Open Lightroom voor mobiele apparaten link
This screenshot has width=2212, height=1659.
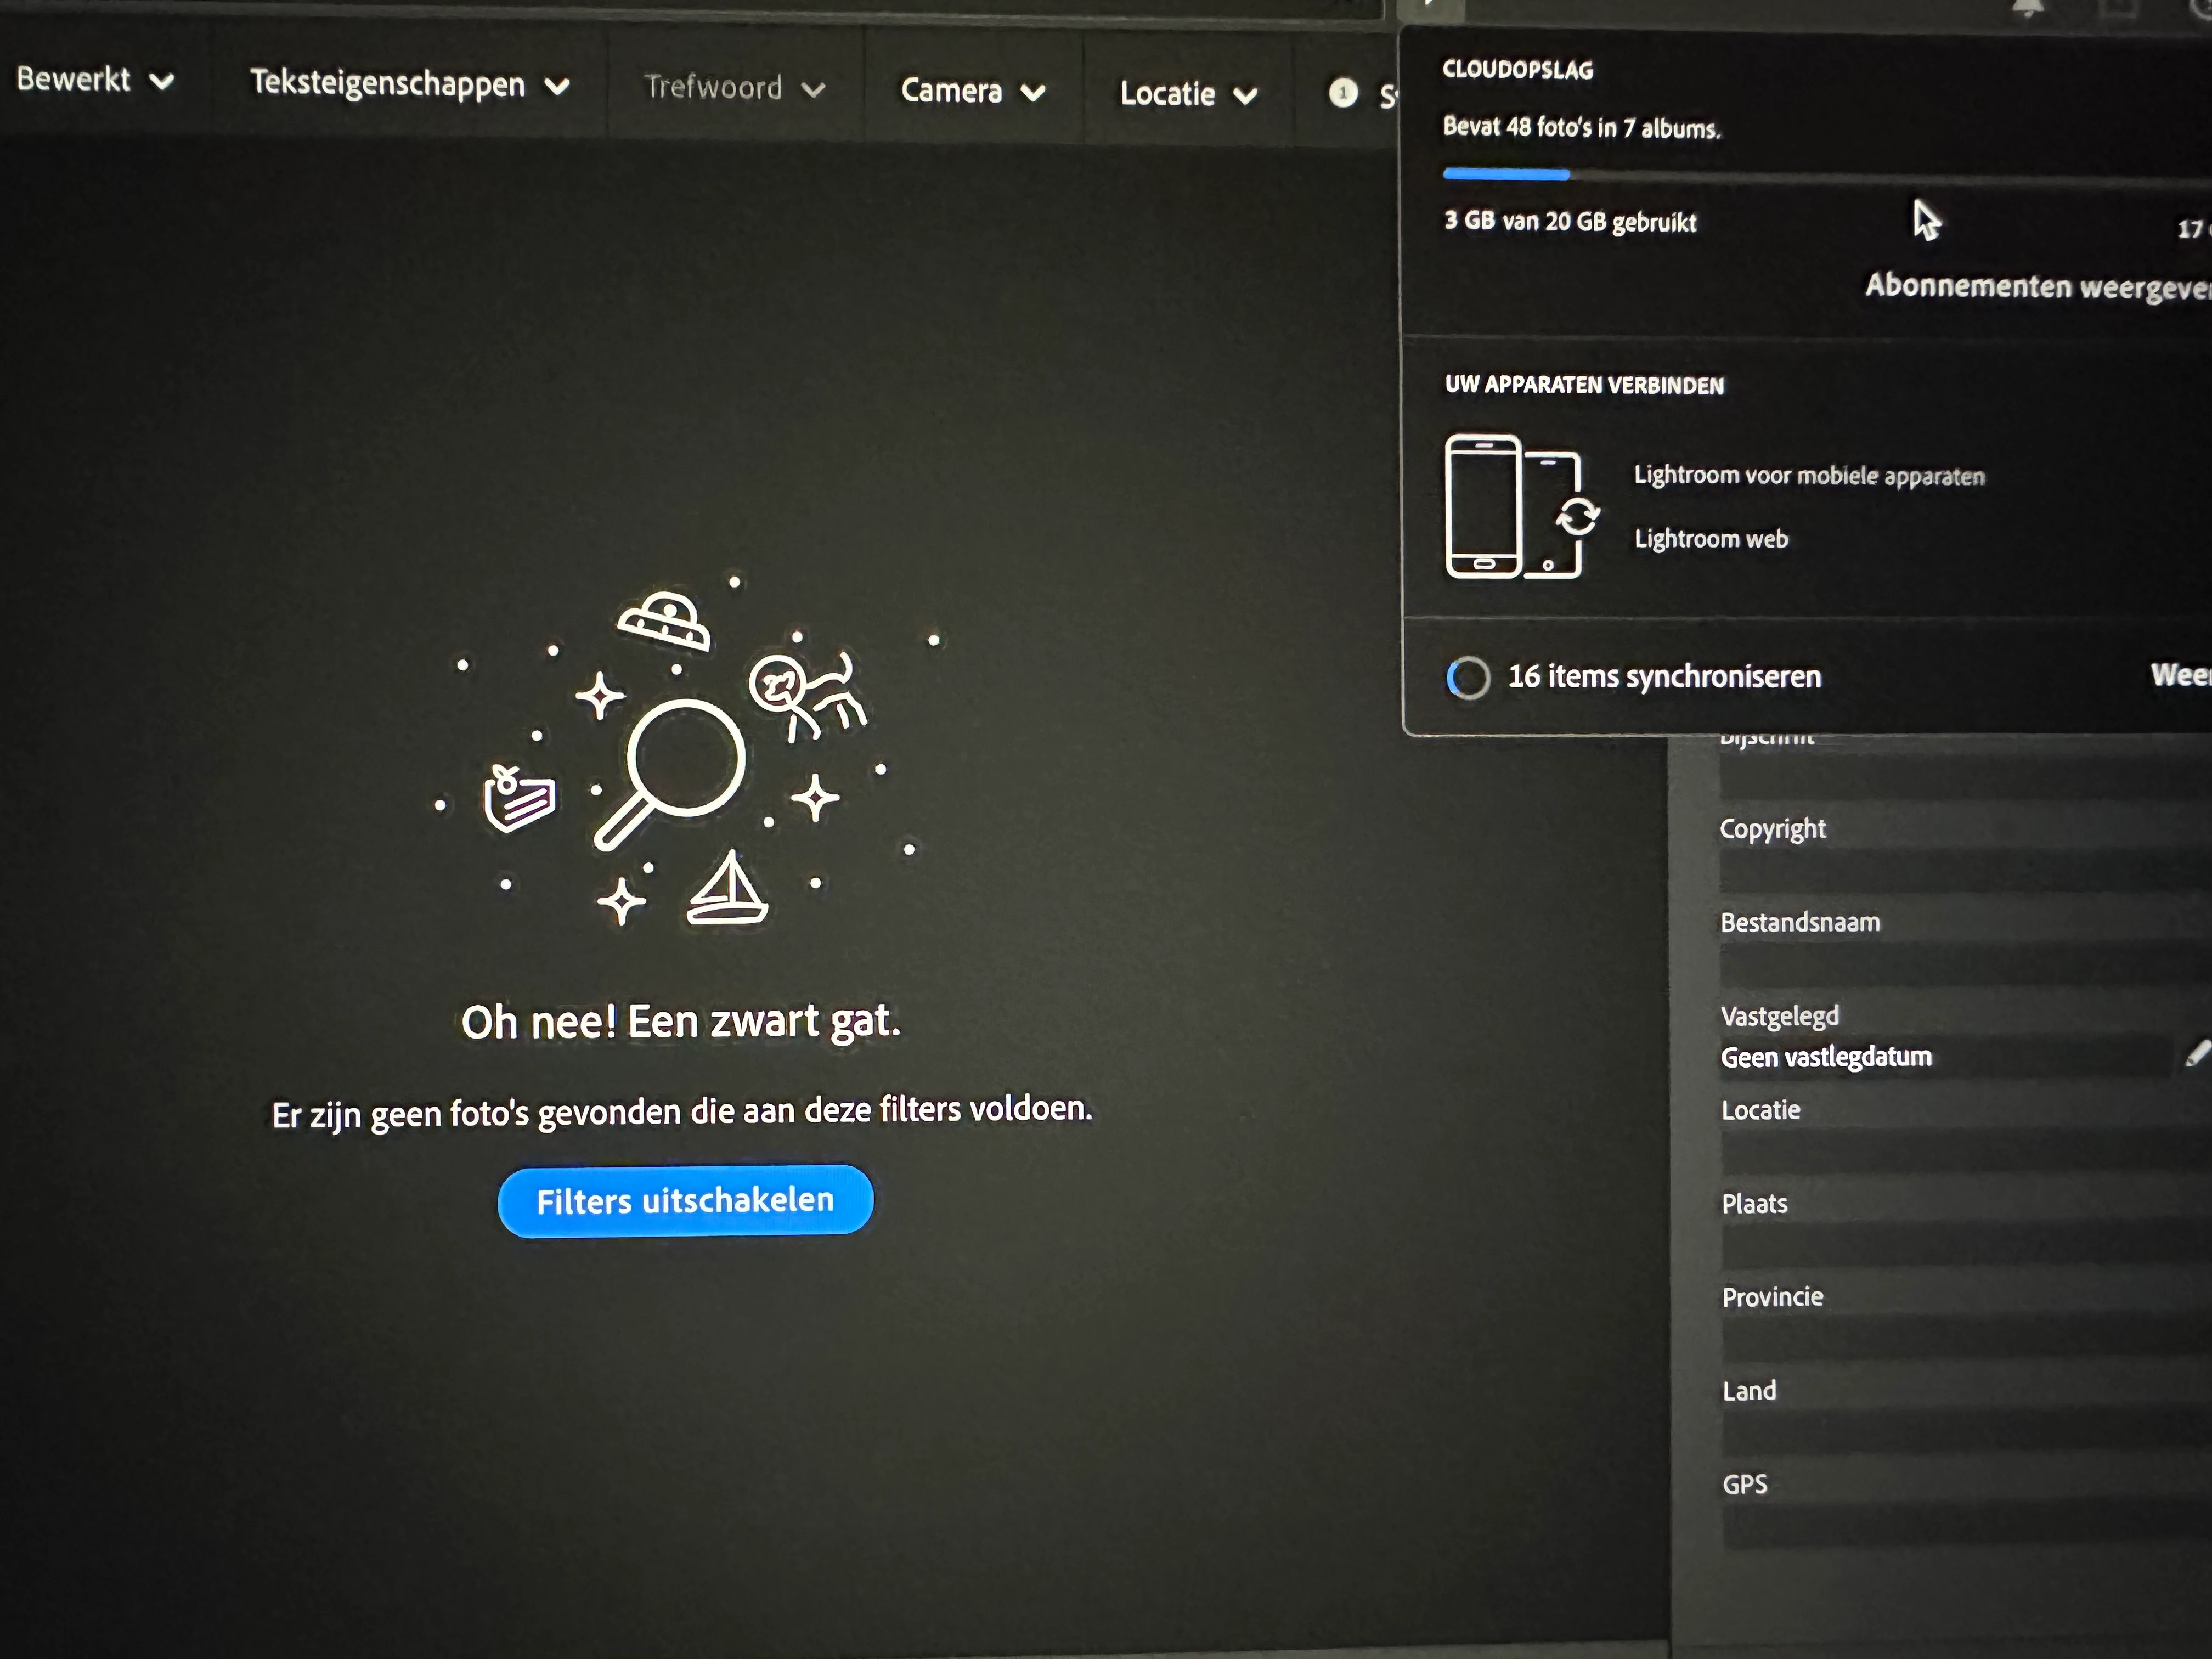coord(1808,476)
